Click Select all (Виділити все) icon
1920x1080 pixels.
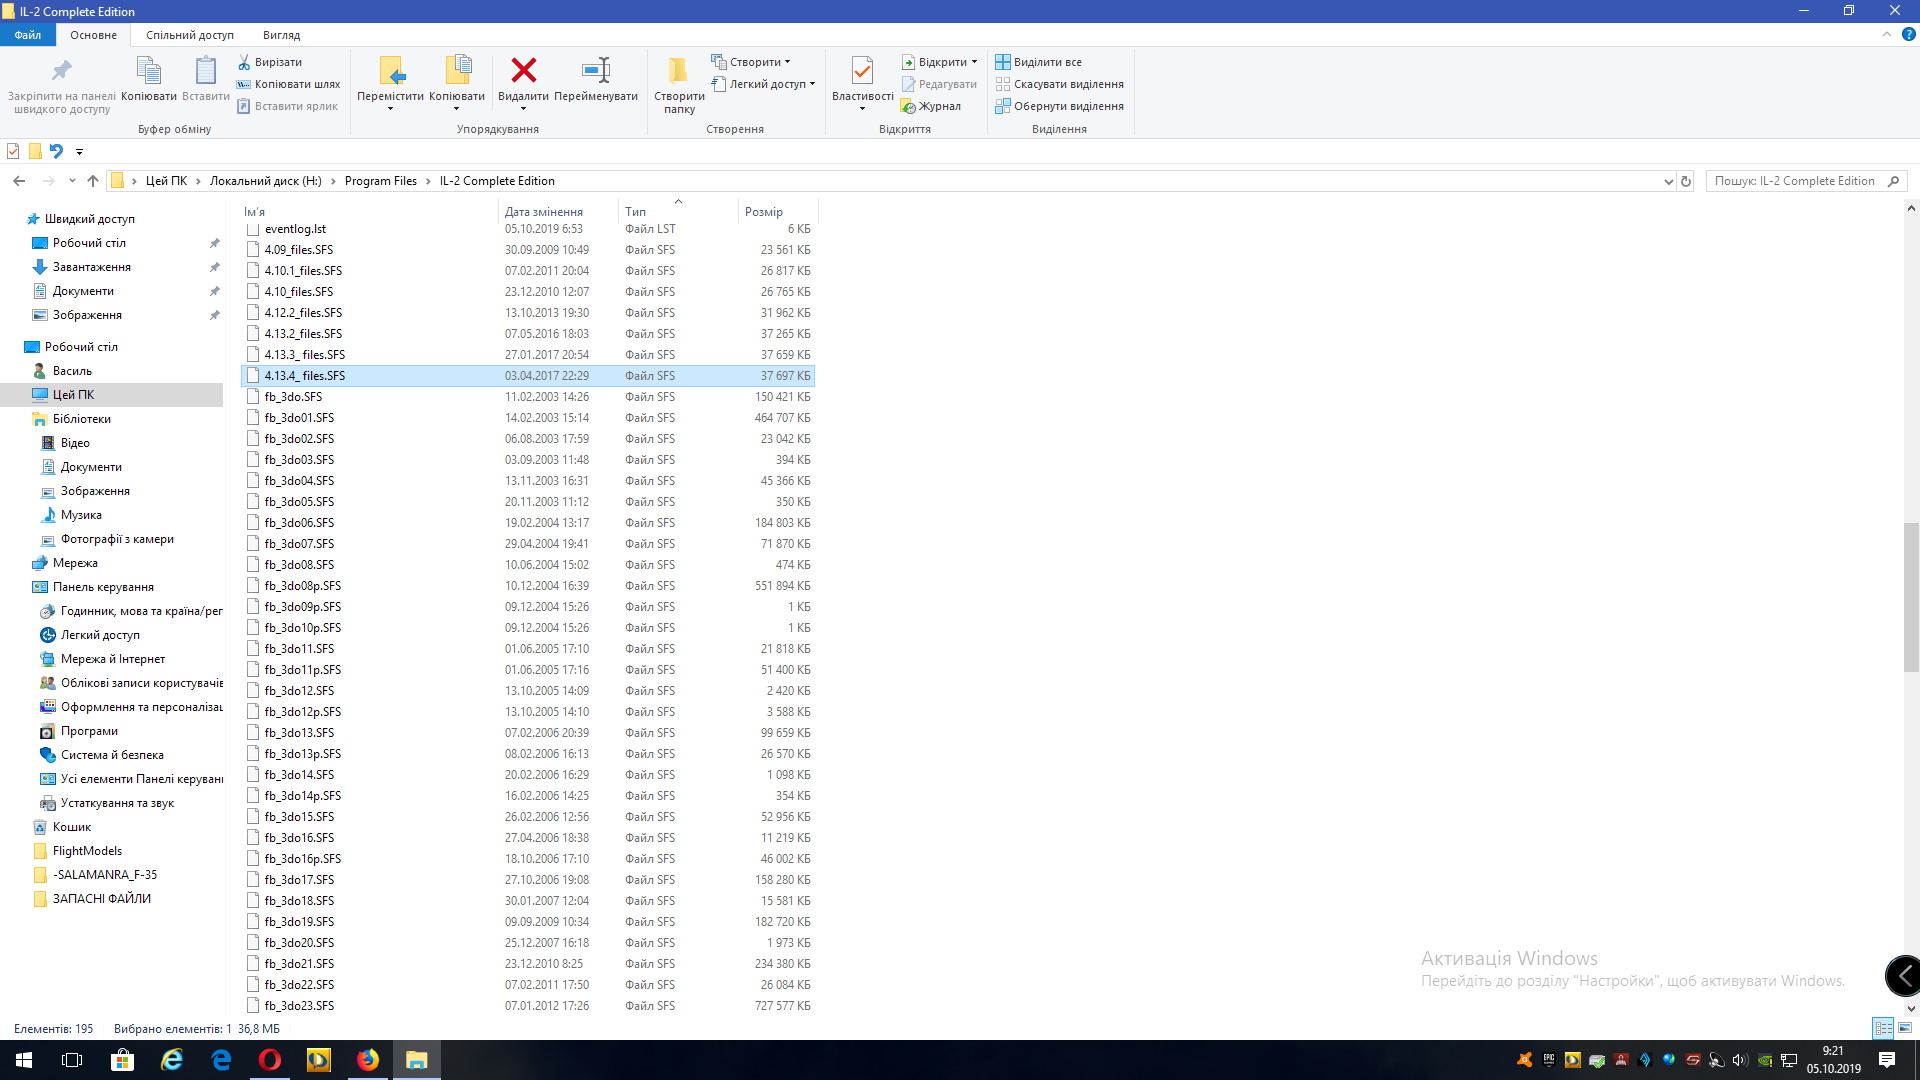click(x=1003, y=62)
